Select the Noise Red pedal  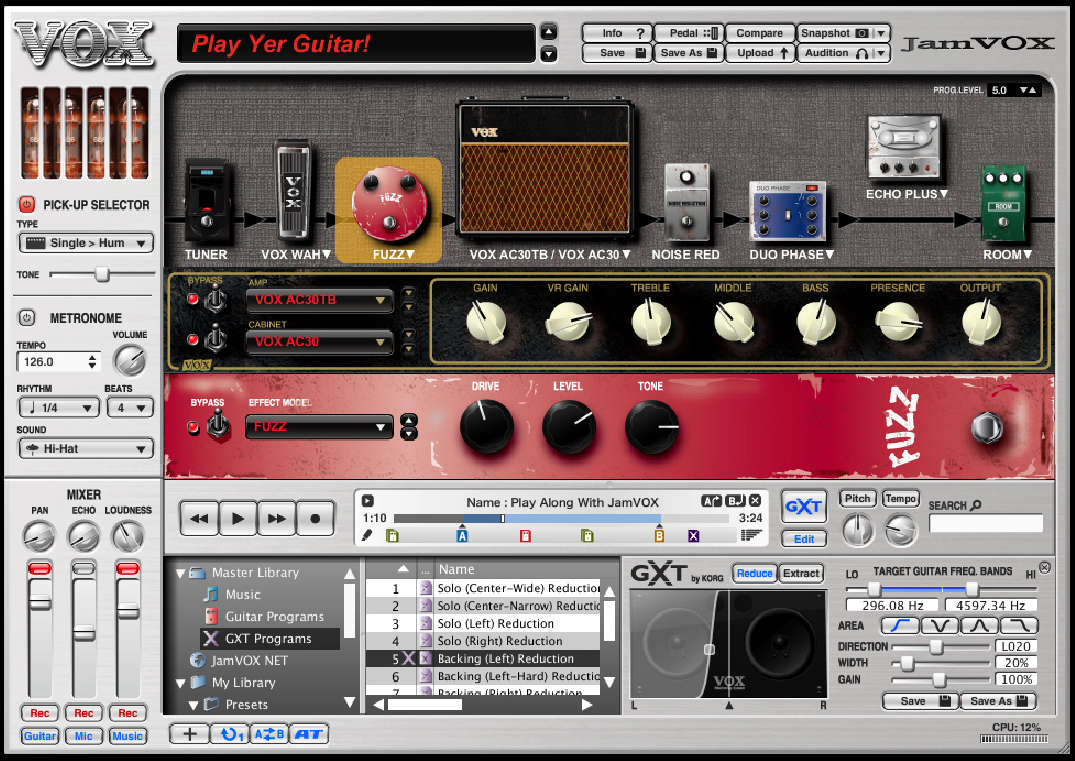(686, 202)
